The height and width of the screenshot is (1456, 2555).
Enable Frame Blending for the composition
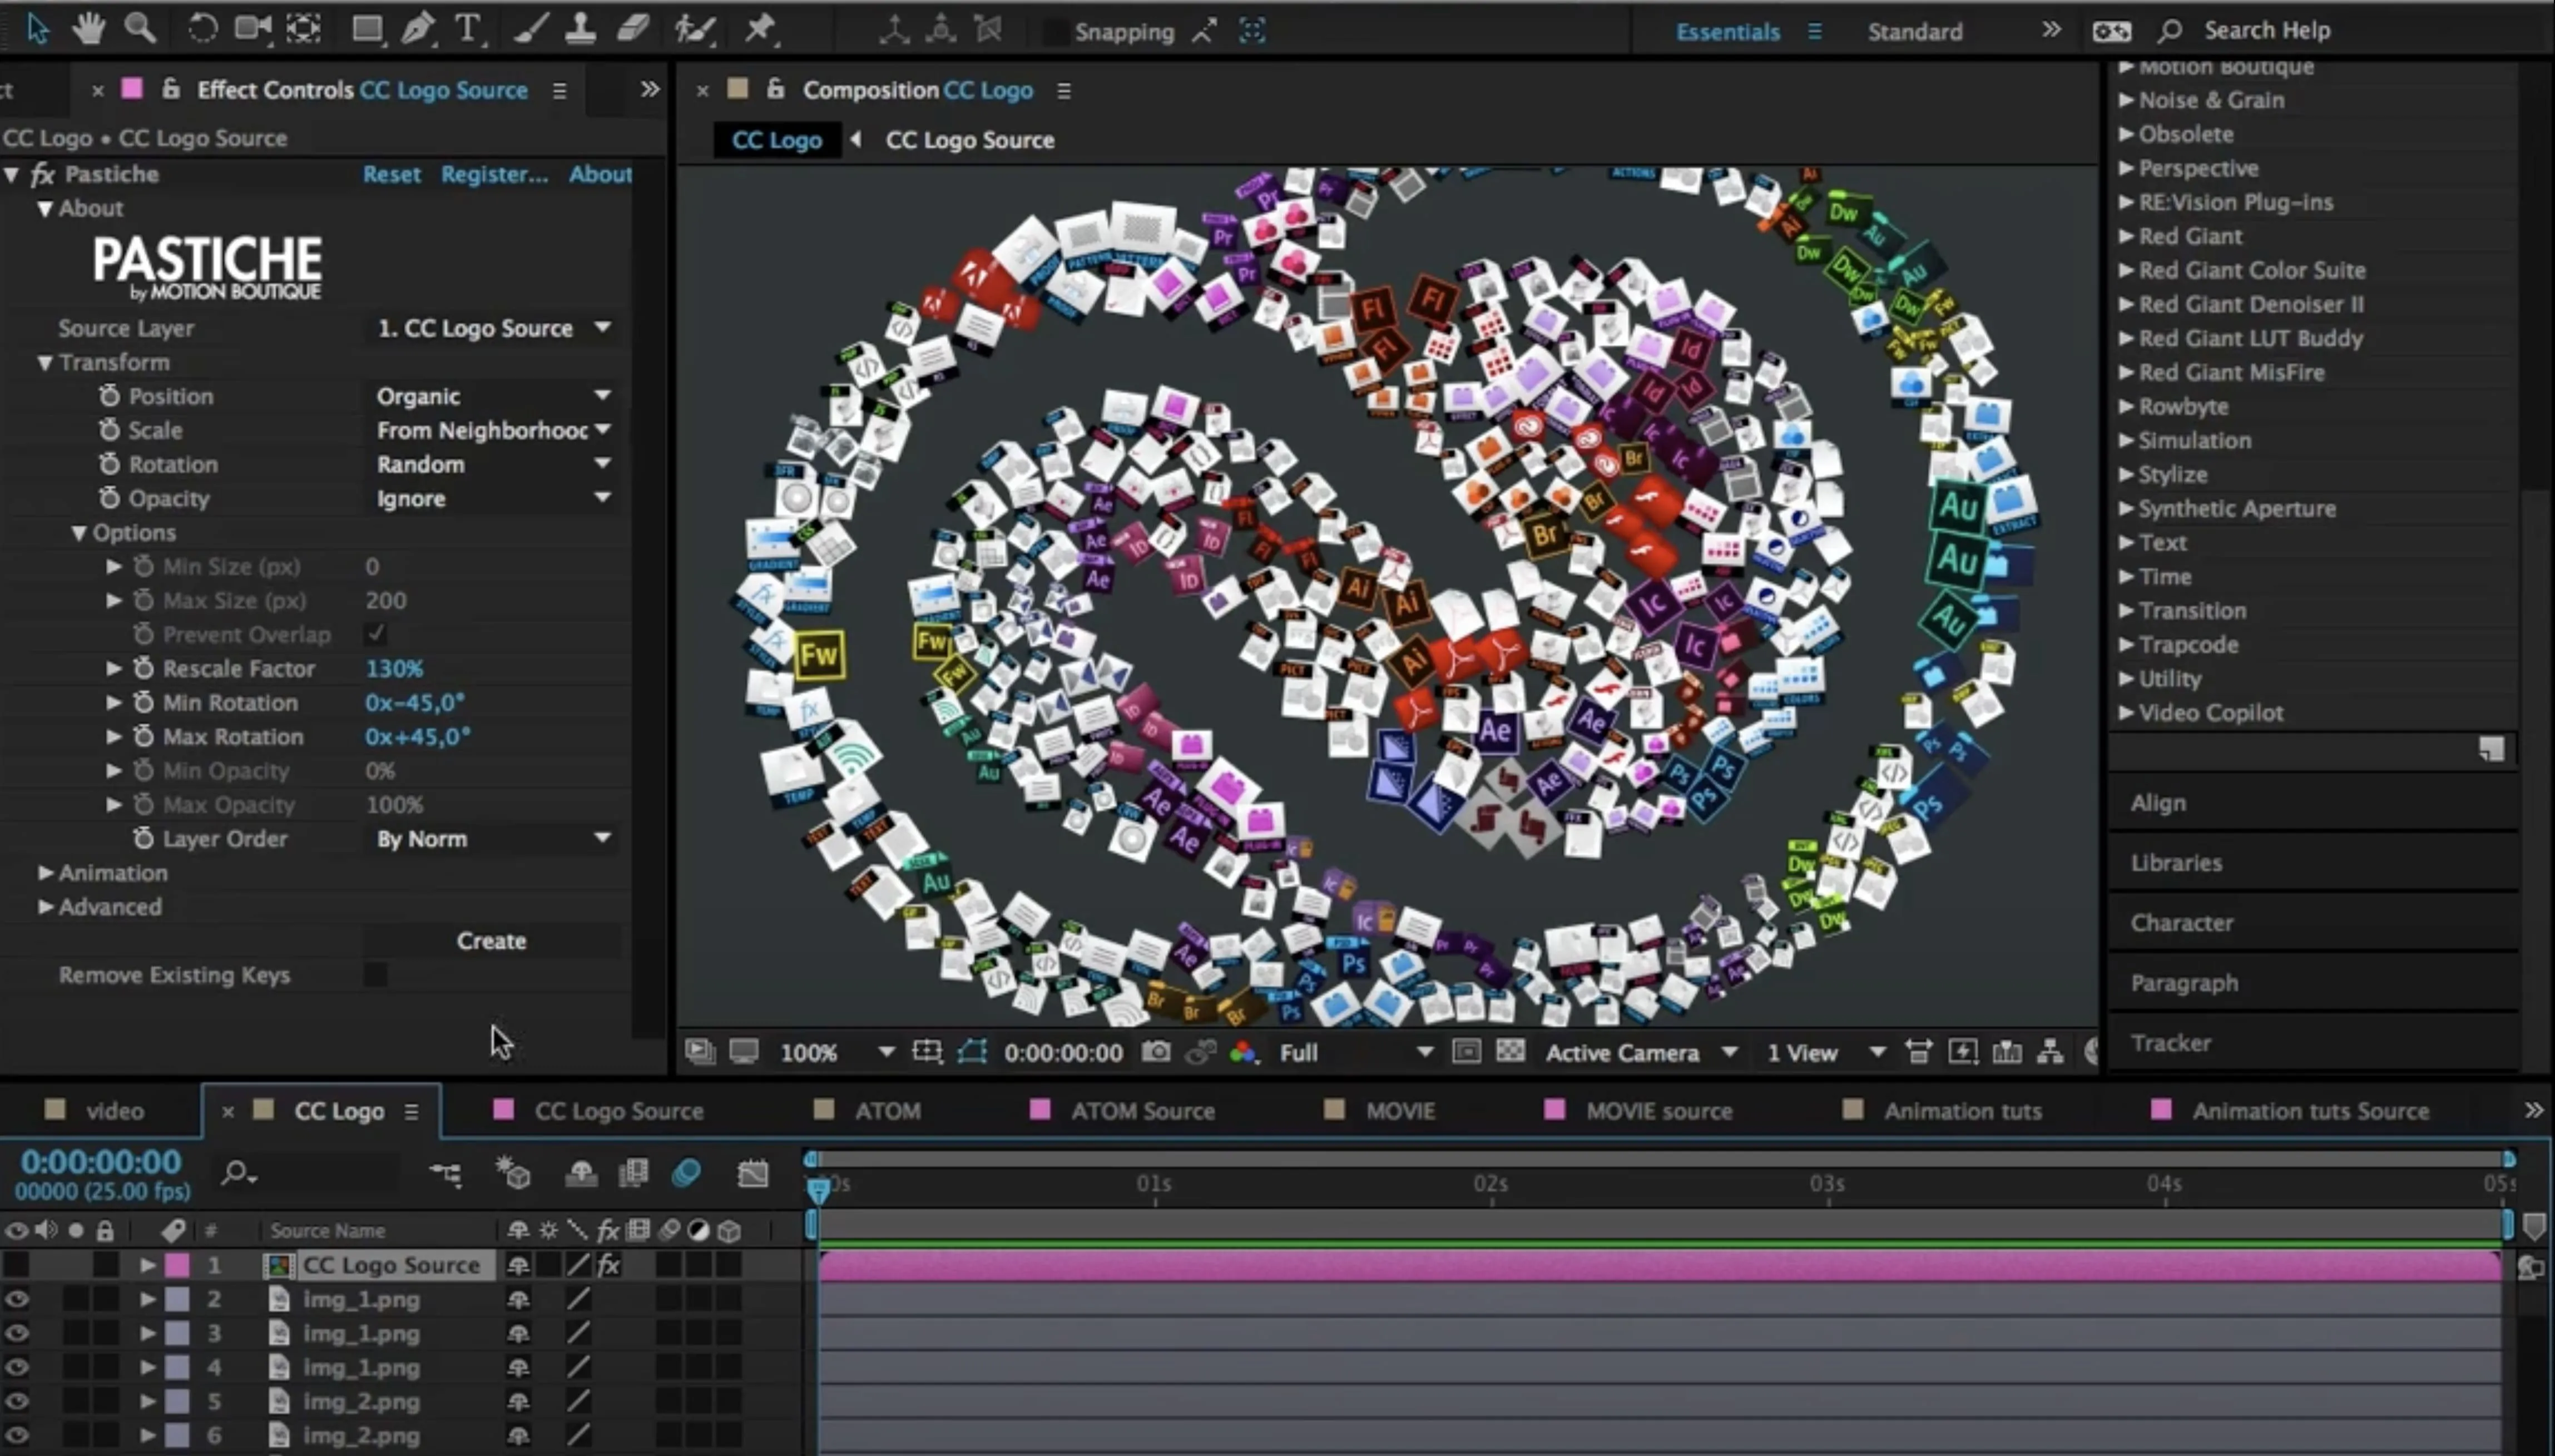(x=634, y=1173)
